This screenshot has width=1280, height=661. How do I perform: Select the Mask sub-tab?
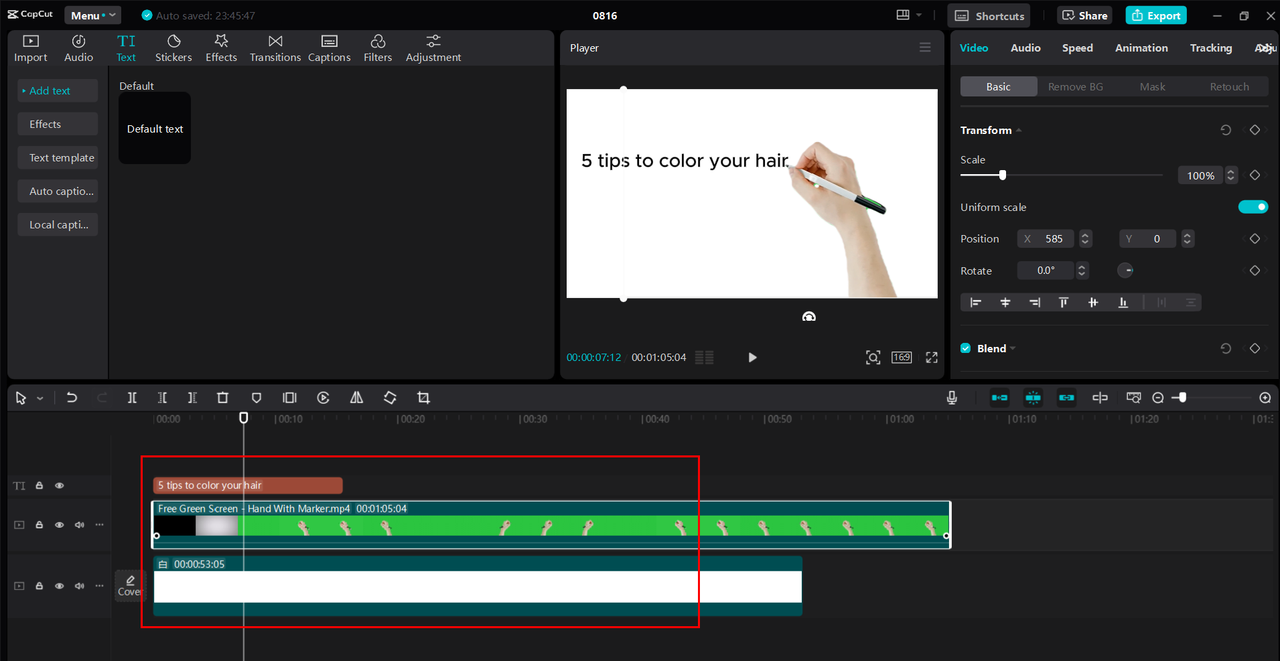coord(1152,87)
